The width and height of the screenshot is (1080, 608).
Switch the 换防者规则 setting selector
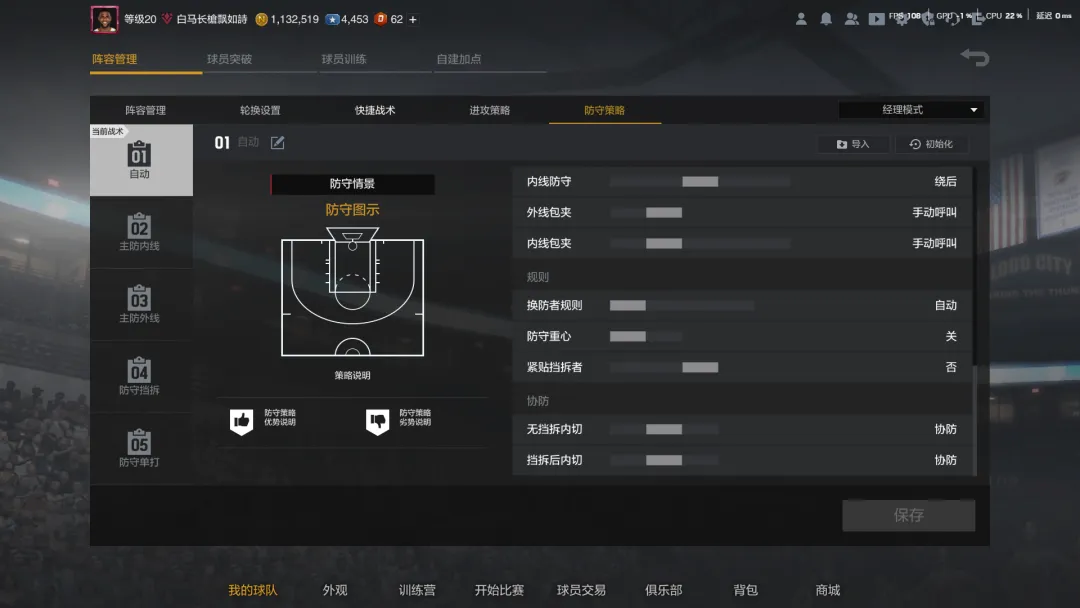682,305
